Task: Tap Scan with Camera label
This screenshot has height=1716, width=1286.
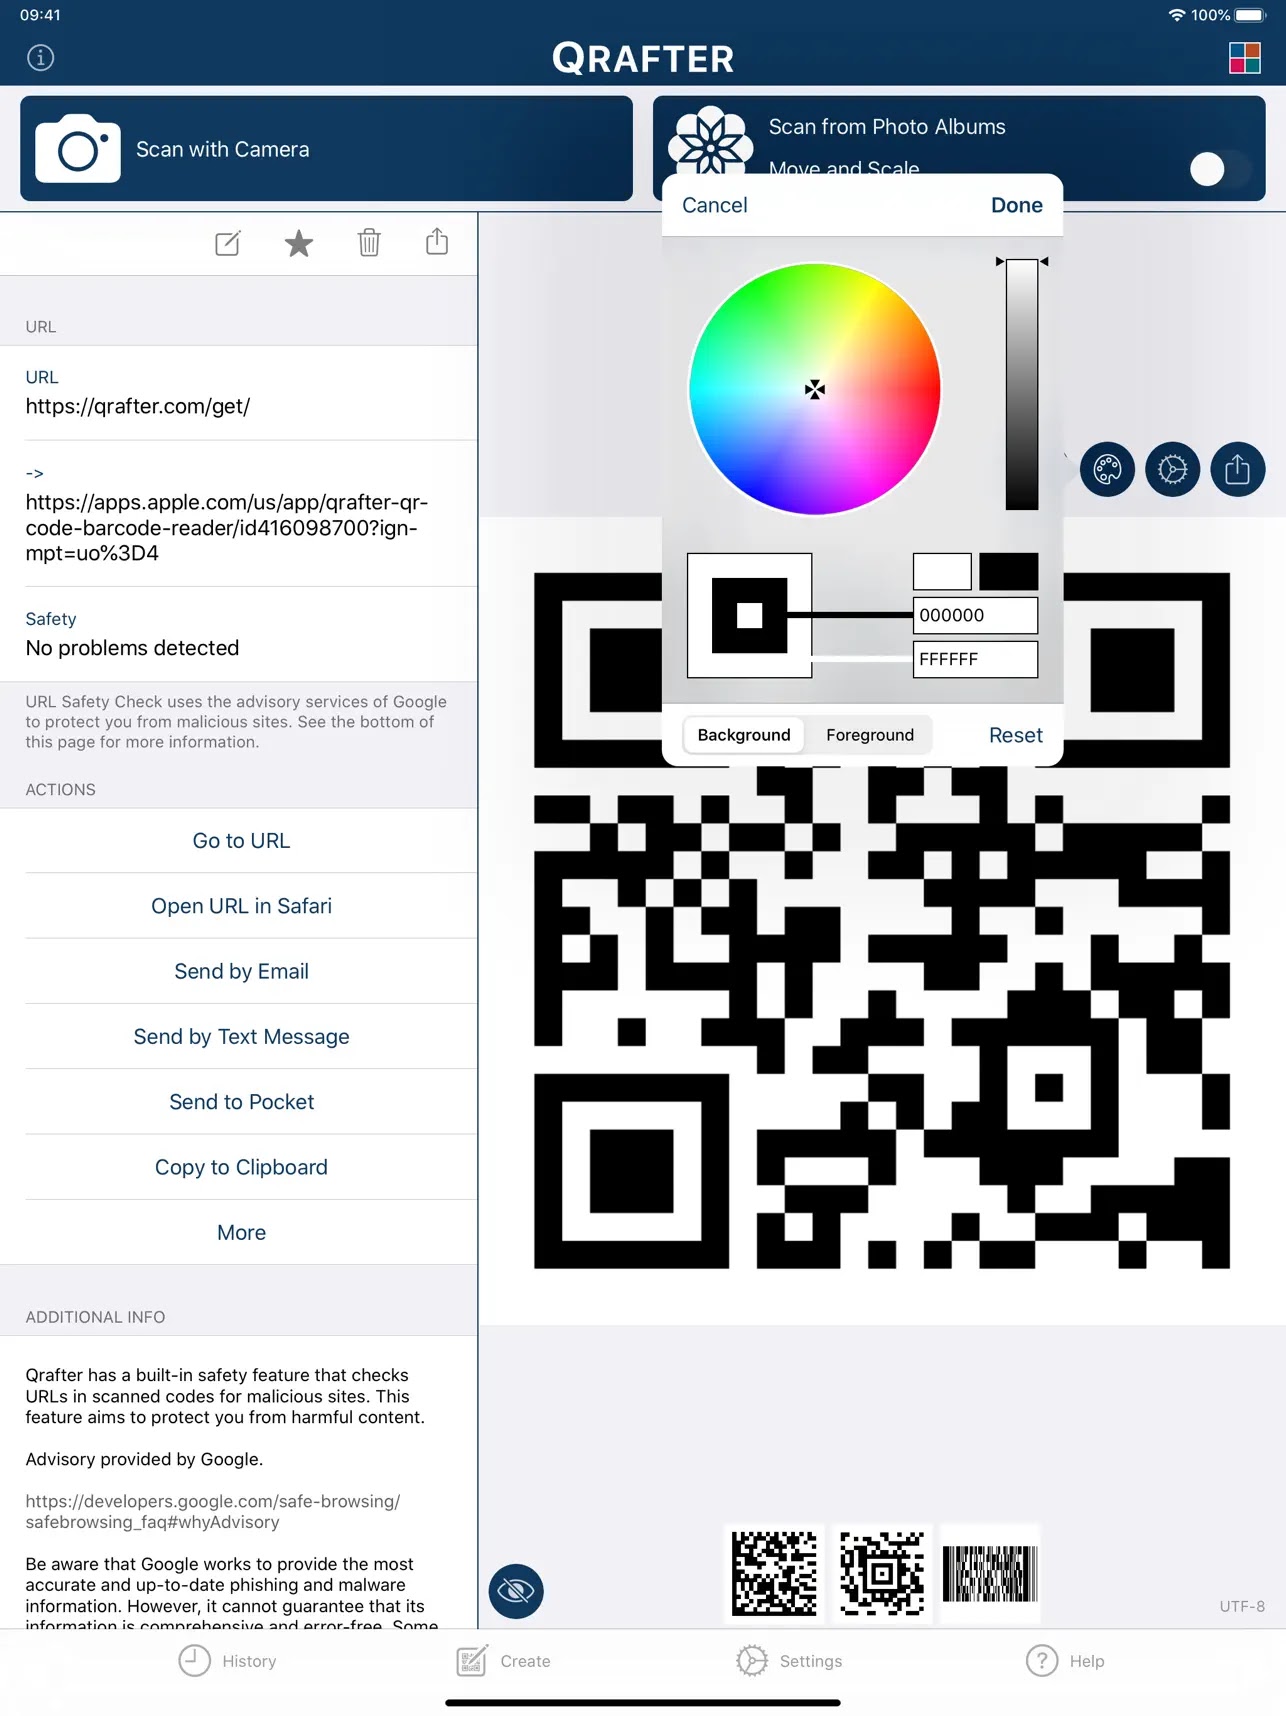Action: click(222, 149)
